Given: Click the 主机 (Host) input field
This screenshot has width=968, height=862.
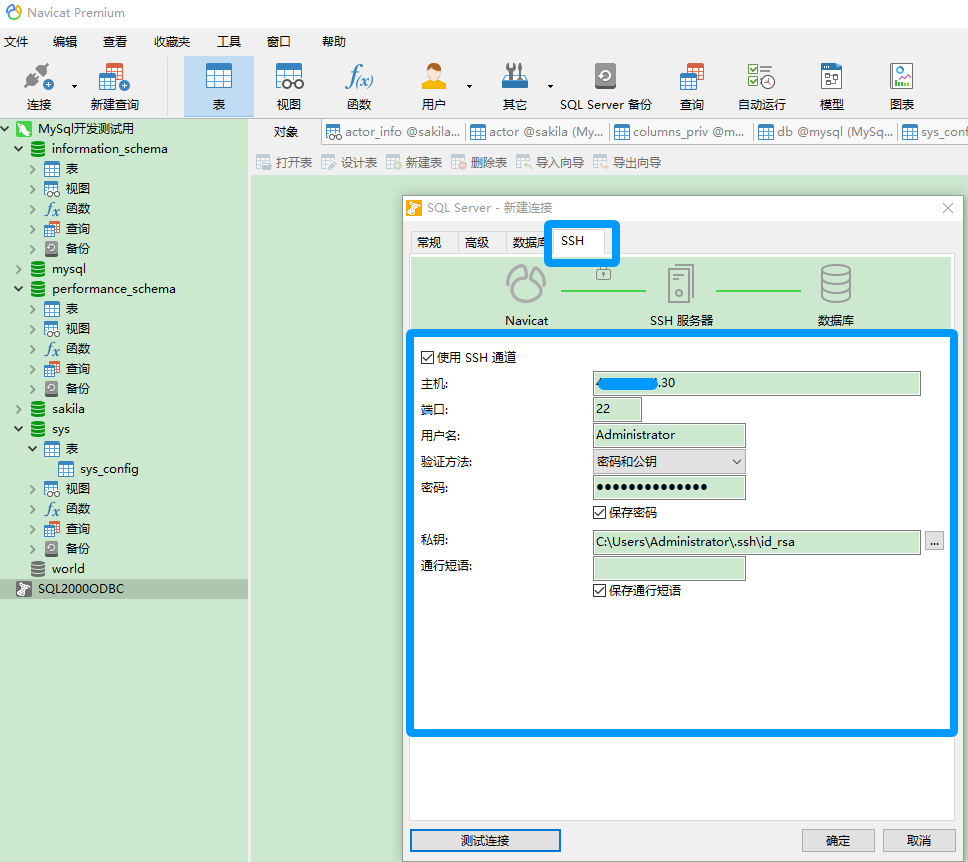Looking at the screenshot, I should (x=756, y=383).
